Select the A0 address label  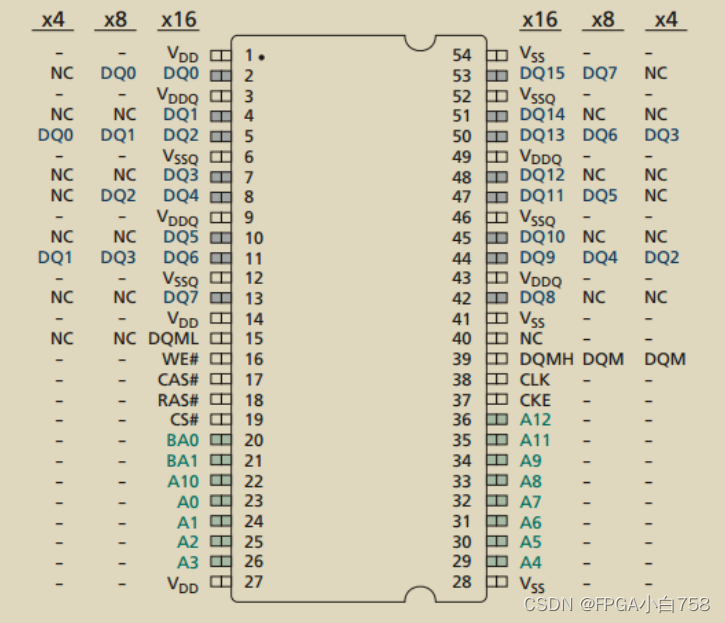tap(188, 502)
